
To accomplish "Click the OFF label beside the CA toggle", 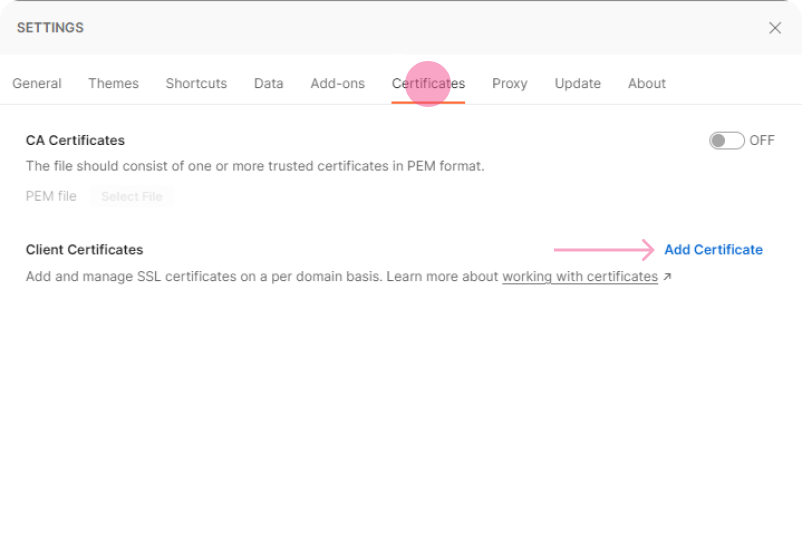I will coord(762,141).
